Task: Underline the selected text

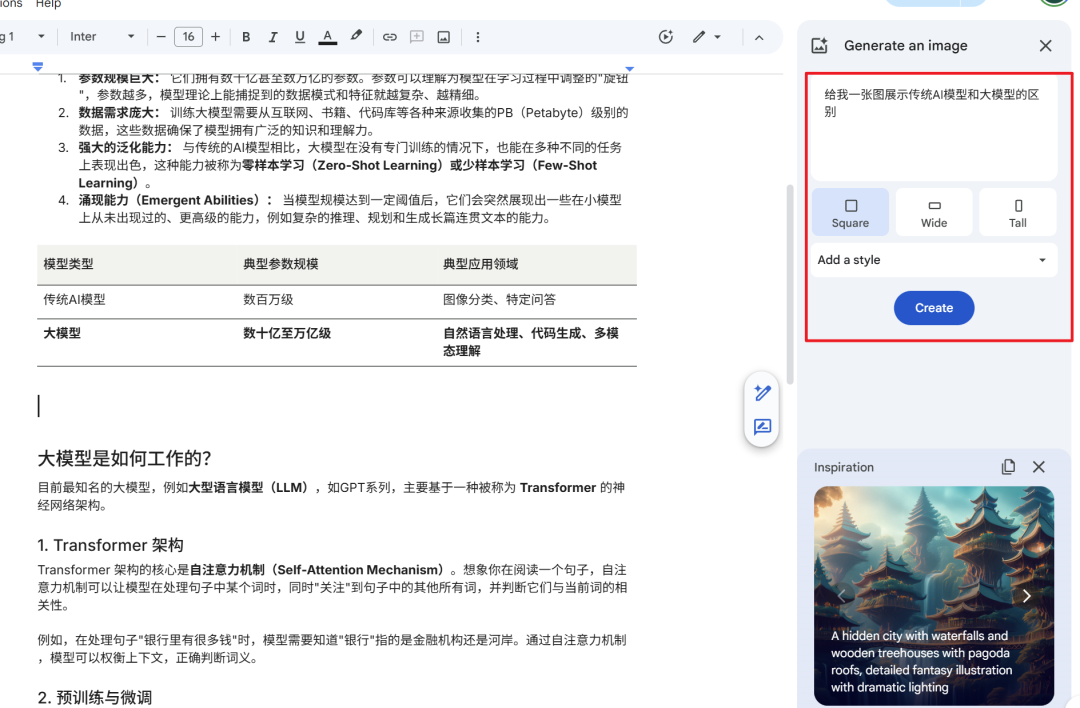Action: (300, 37)
